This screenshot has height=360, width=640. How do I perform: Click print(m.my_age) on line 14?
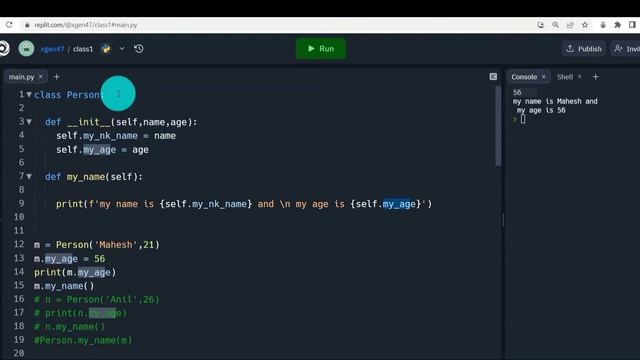click(x=75, y=272)
